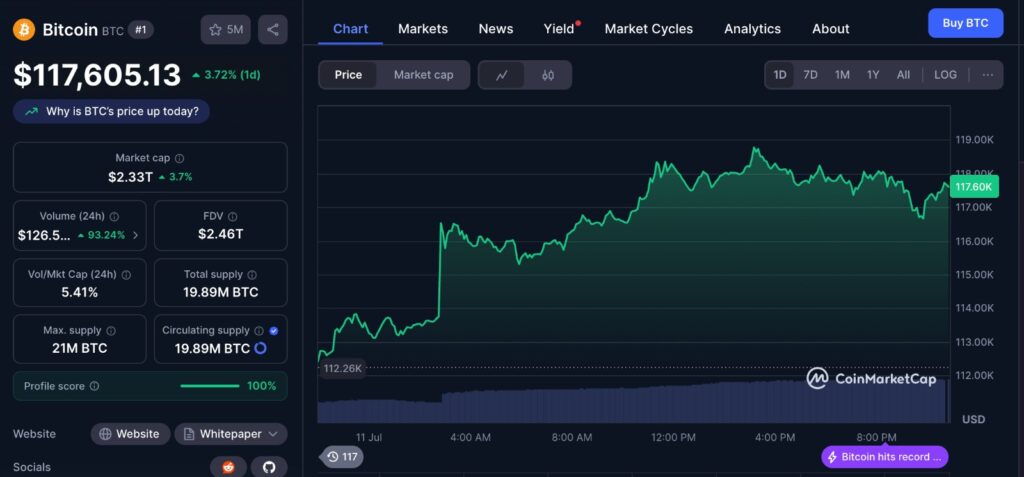Click the $2.46T FDV value

221,234
